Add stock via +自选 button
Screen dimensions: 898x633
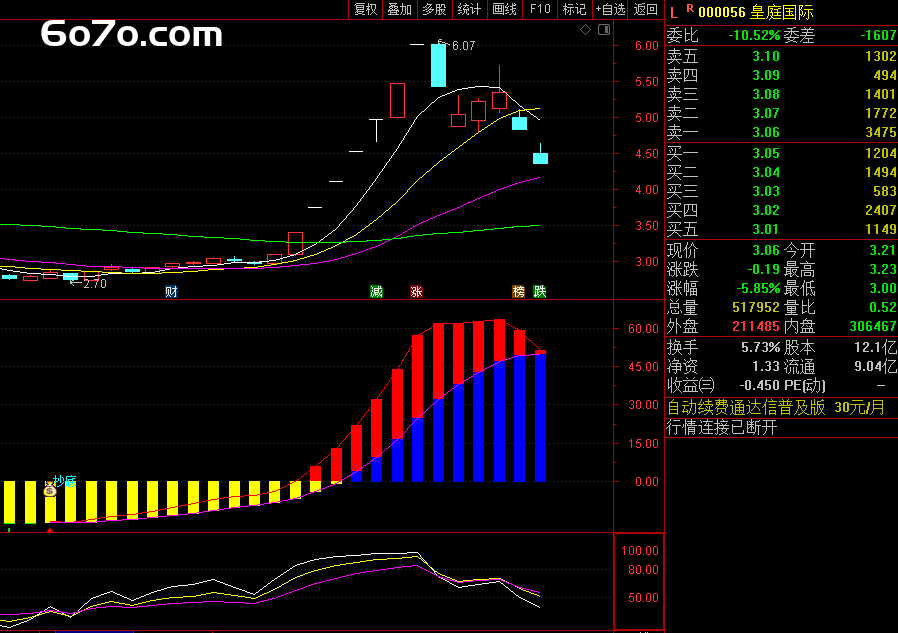pos(611,9)
